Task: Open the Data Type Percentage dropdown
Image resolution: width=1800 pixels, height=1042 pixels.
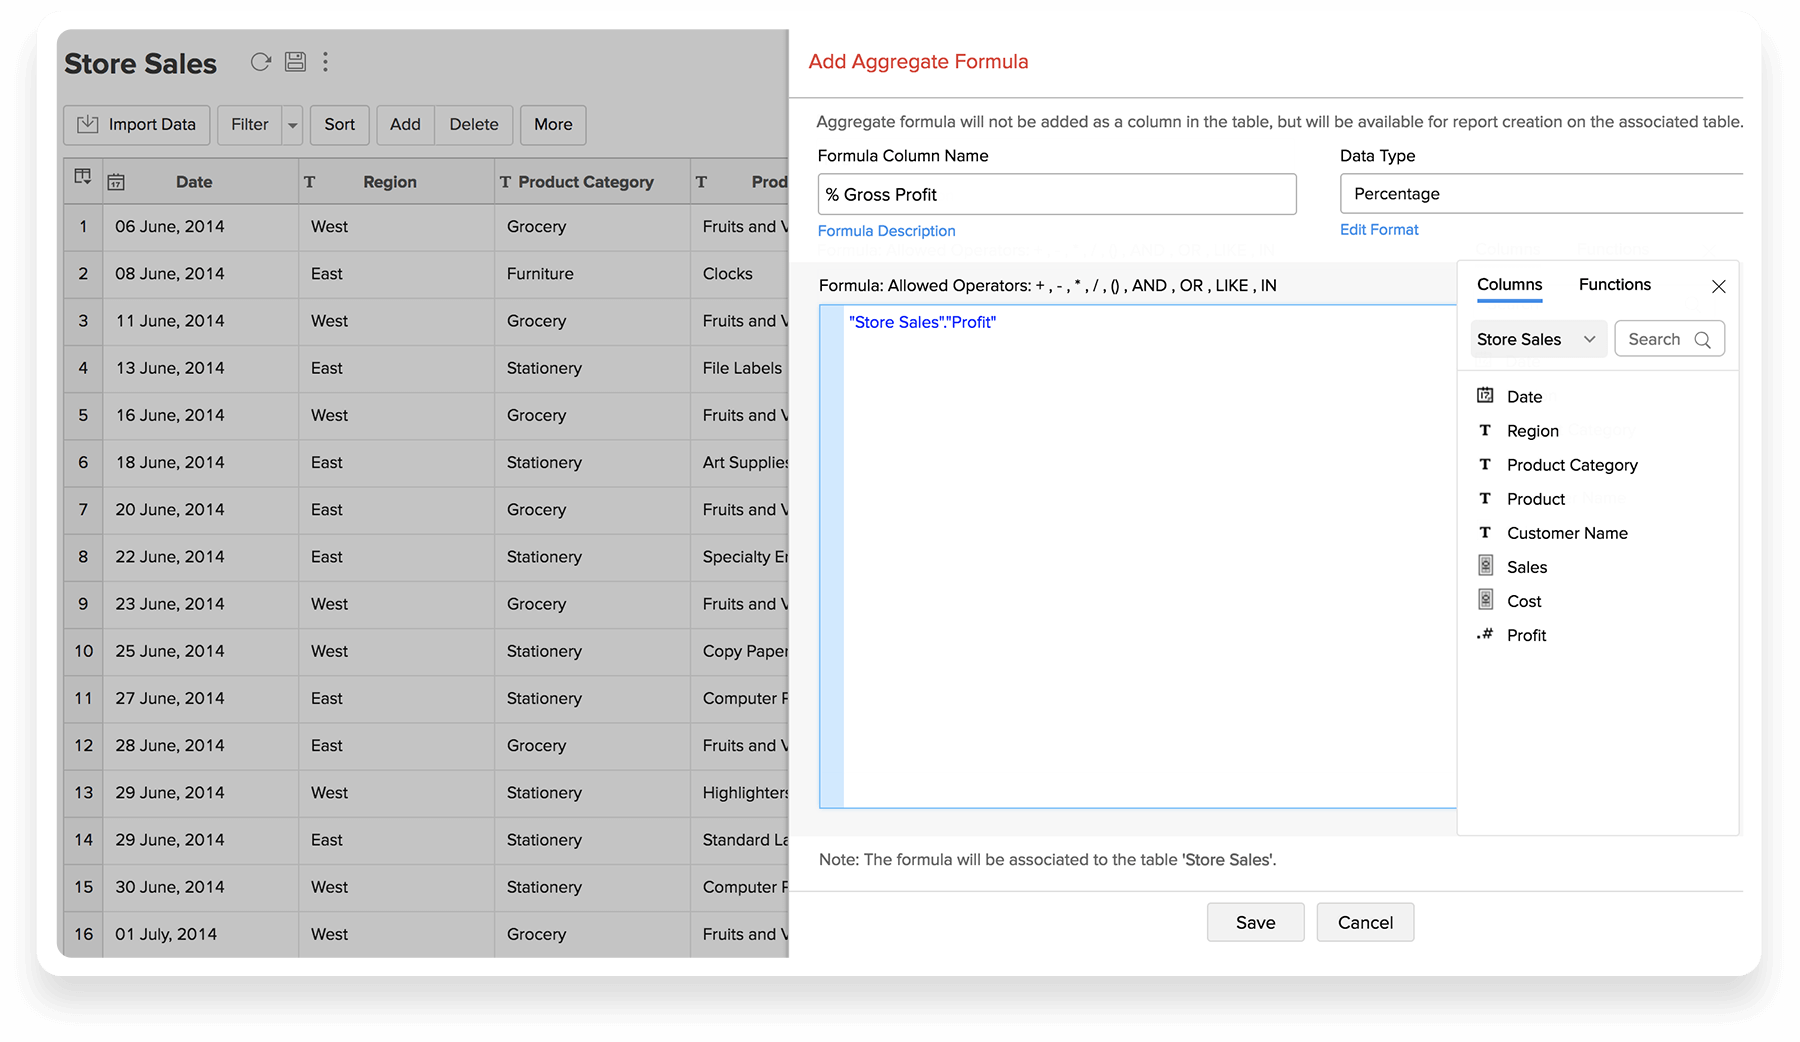Action: click(x=1540, y=194)
